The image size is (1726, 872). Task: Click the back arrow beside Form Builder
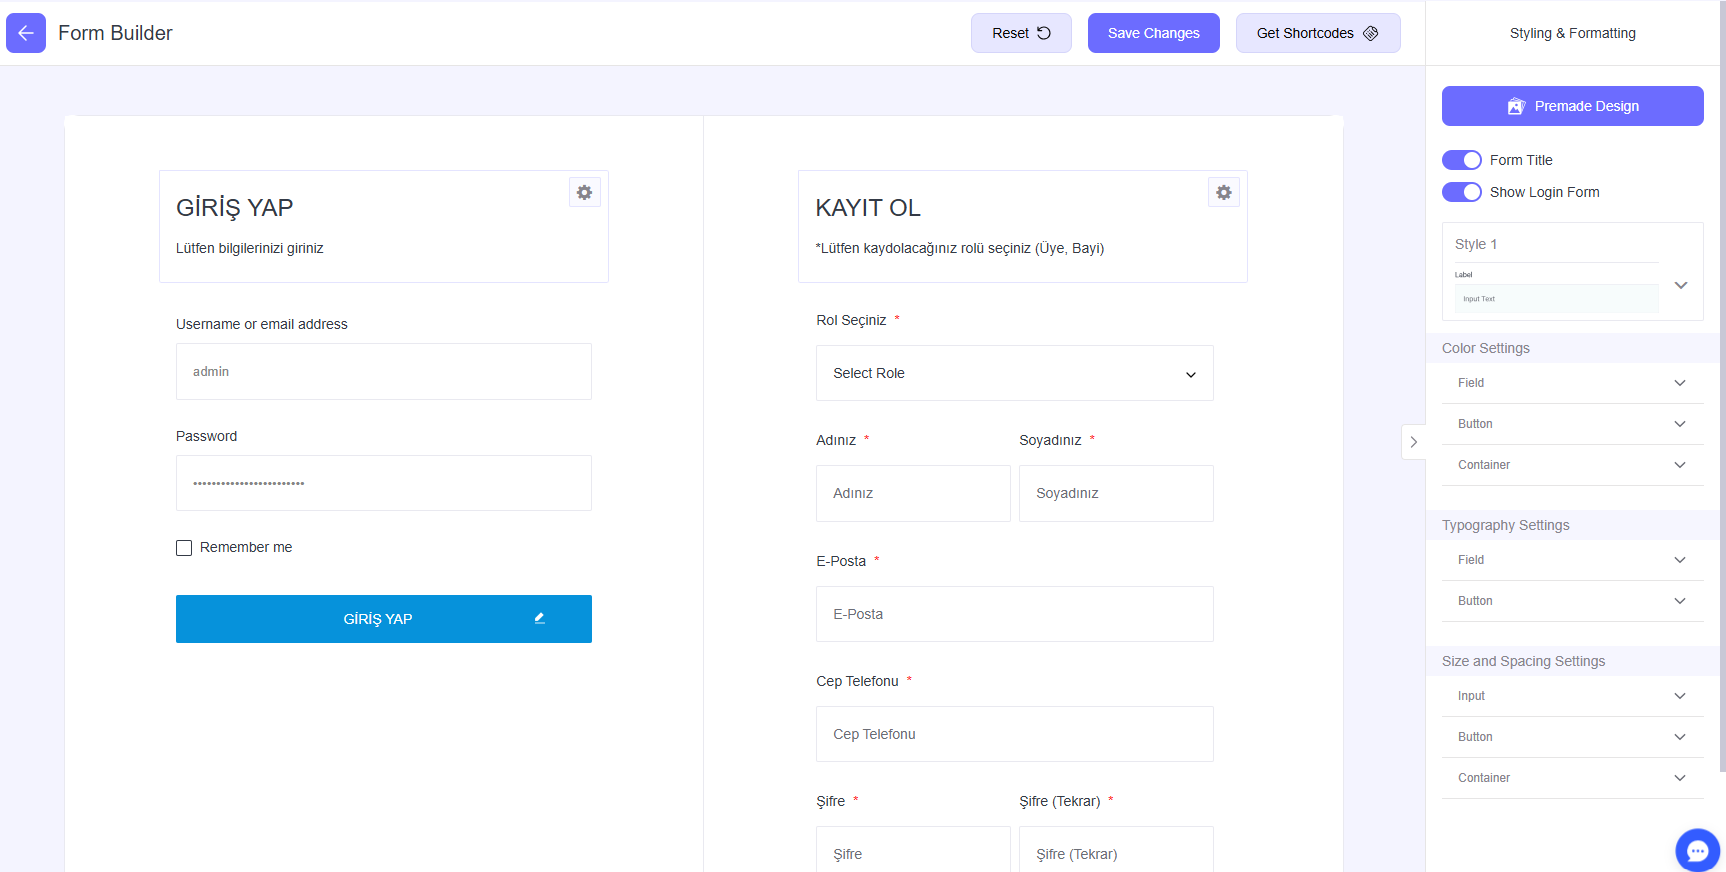26,33
